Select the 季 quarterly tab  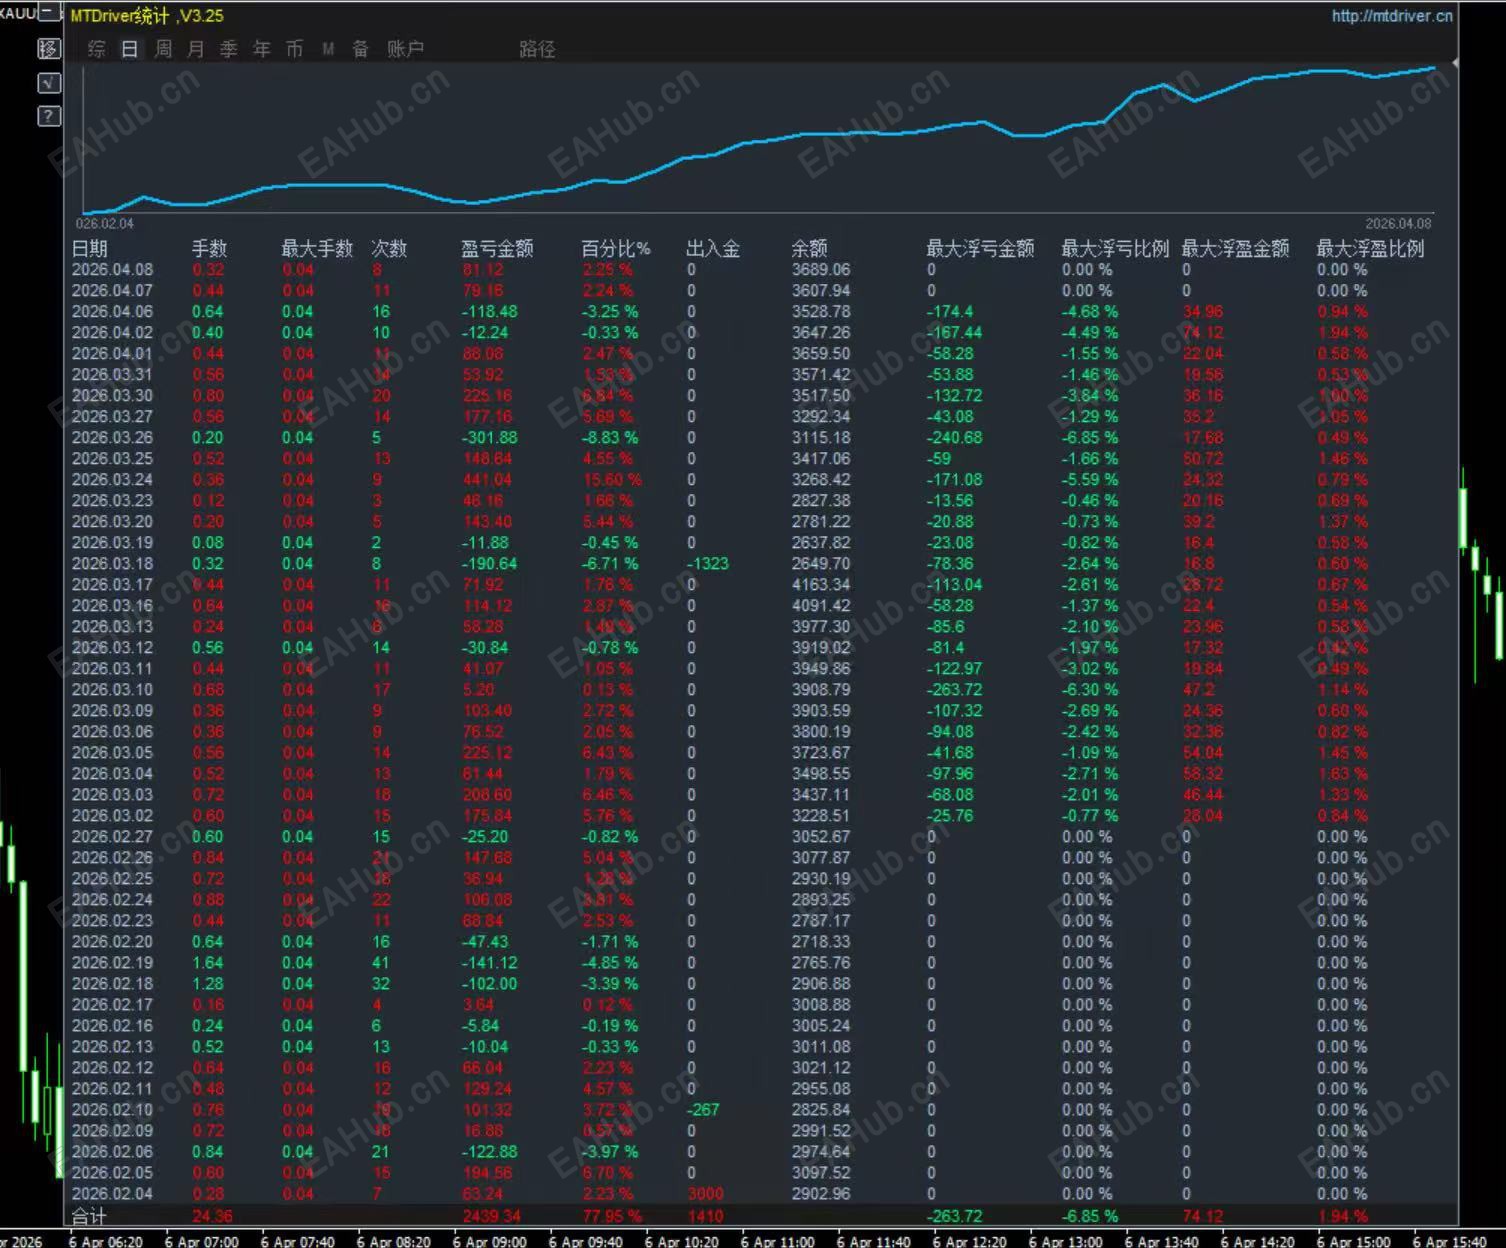[x=229, y=49]
